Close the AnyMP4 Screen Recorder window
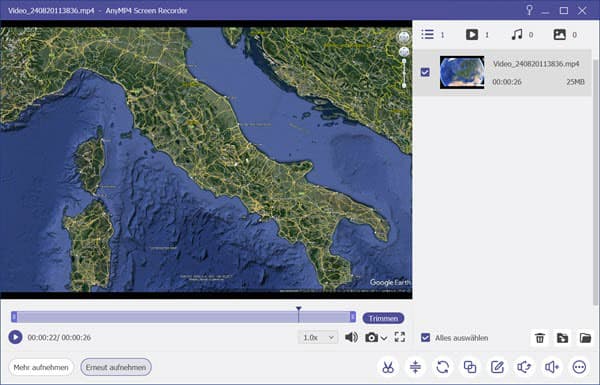 coord(582,11)
